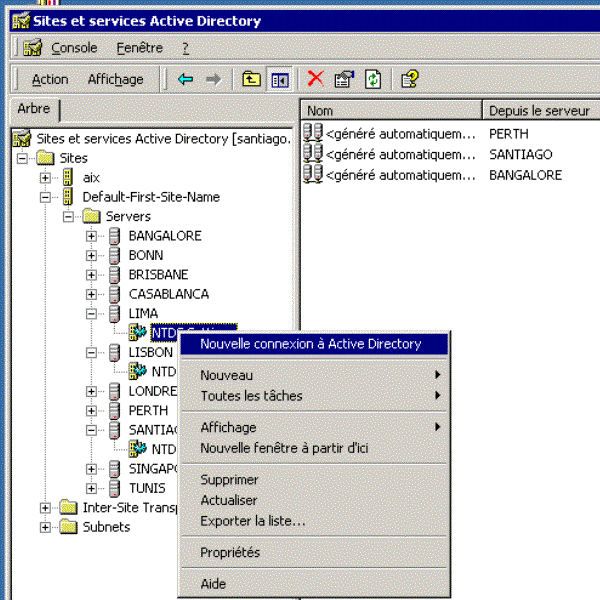Image resolution: width=600 pixels, height=600 pixels.
Task: Click the Action menu button
Action: (x=50, y=79)
